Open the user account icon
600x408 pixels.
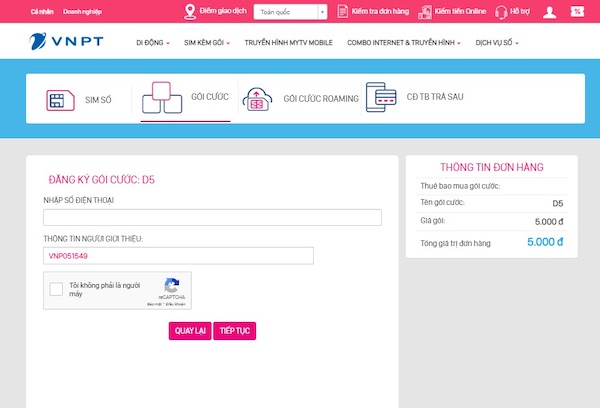click(x=549, y=12)
